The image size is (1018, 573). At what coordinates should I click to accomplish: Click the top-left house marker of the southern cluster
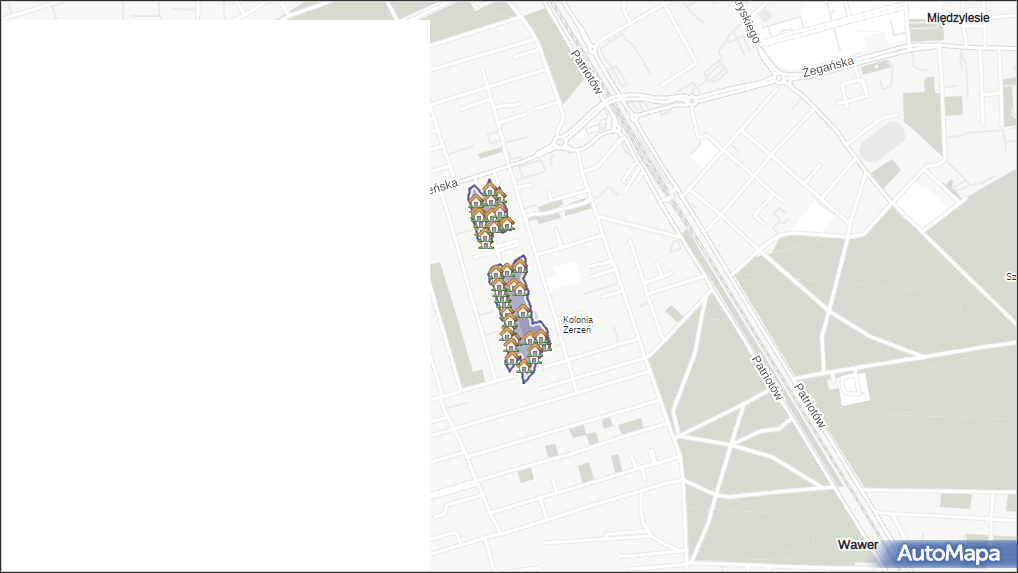point(495,273)
